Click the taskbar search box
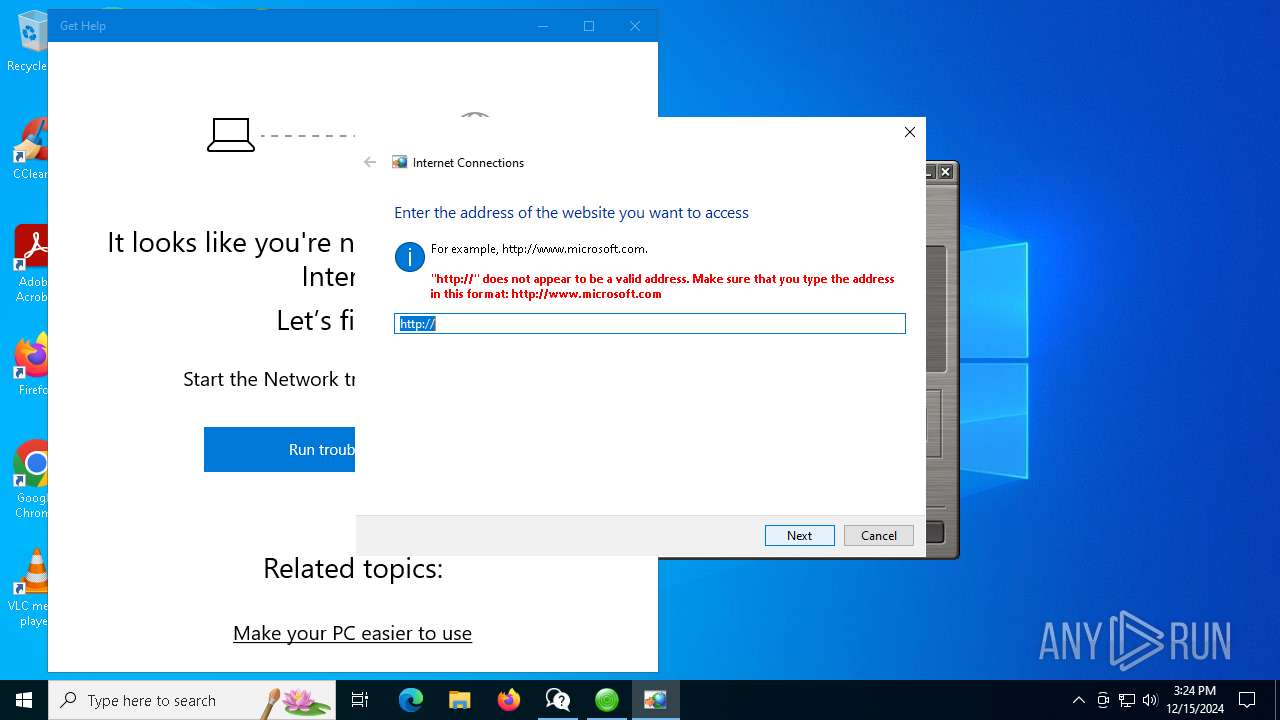Screen dimensions: 1280x720 (191, 700)
